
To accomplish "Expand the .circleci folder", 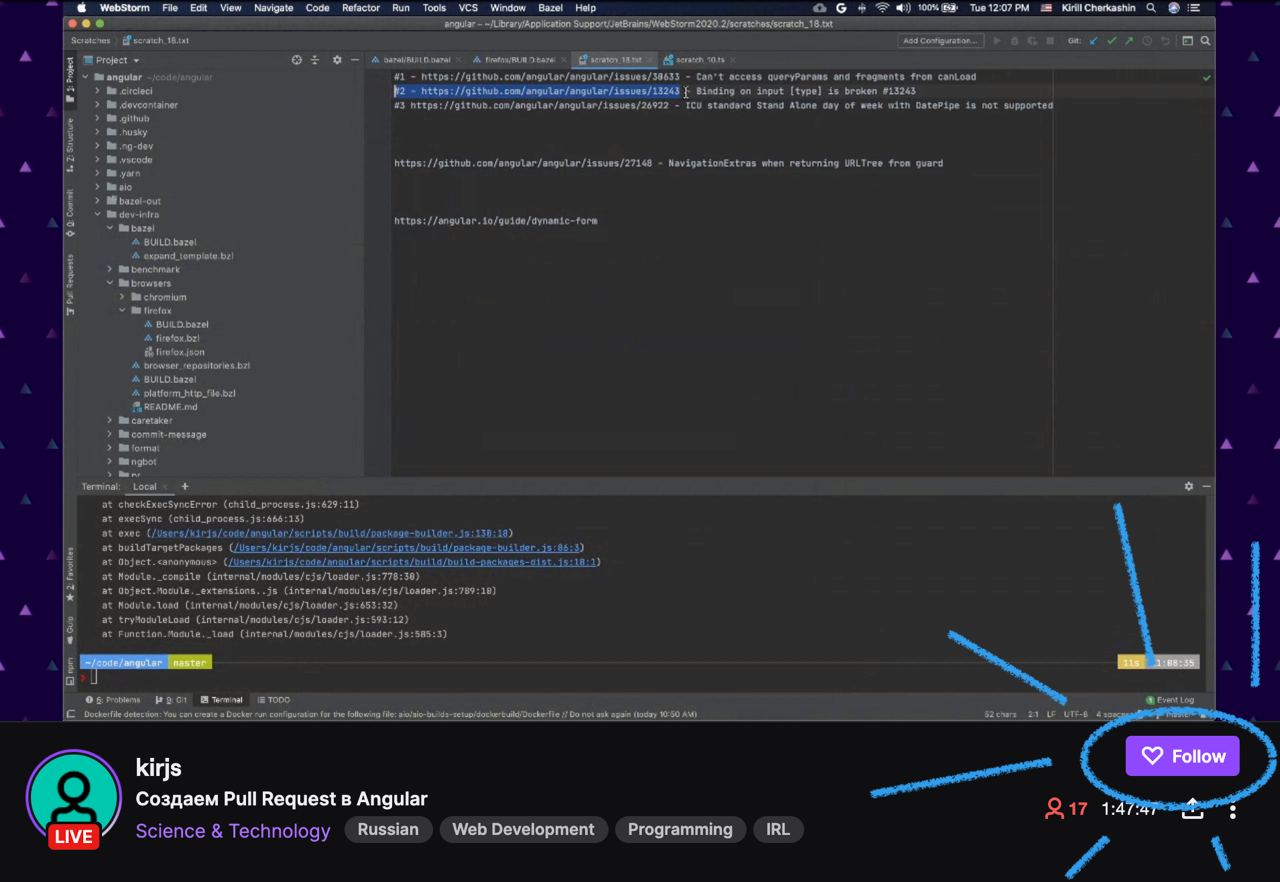I will pyautogui.click(x=99, y=91).
